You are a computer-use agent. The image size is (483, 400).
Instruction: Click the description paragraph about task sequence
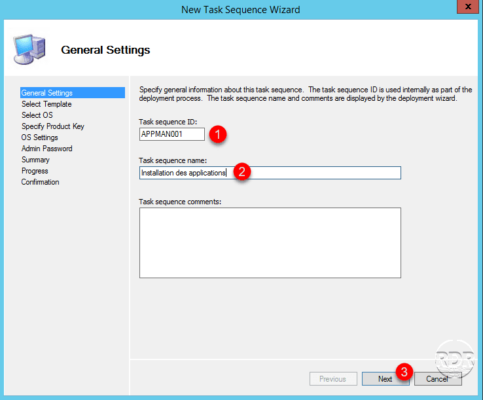coord(305,94)
